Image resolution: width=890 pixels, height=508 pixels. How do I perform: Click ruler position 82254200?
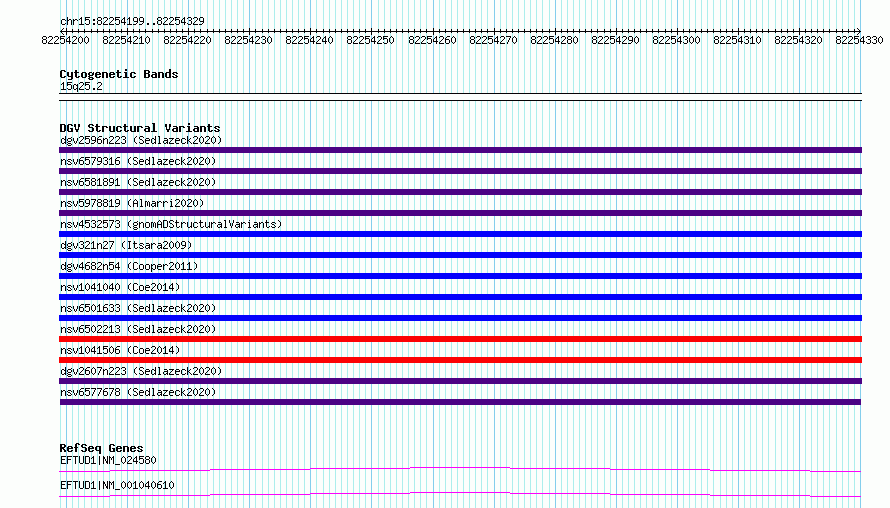pos(65,40)
